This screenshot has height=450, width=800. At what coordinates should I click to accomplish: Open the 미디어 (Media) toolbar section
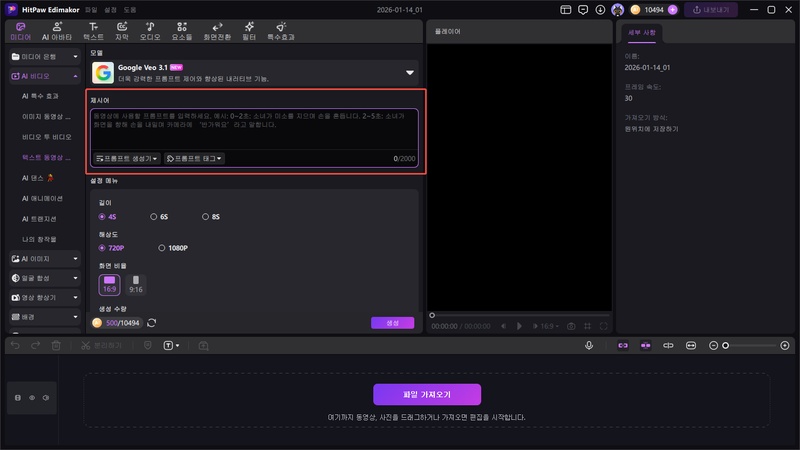(x=20, y=31)
